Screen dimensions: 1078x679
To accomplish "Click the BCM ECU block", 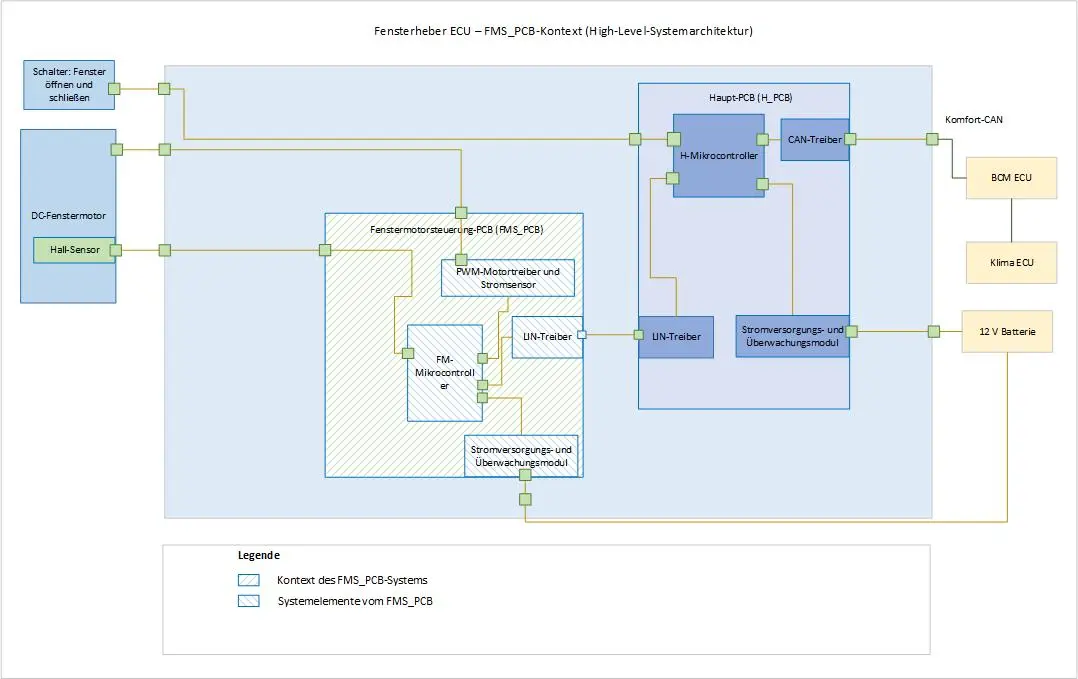I will [1011, 178].
